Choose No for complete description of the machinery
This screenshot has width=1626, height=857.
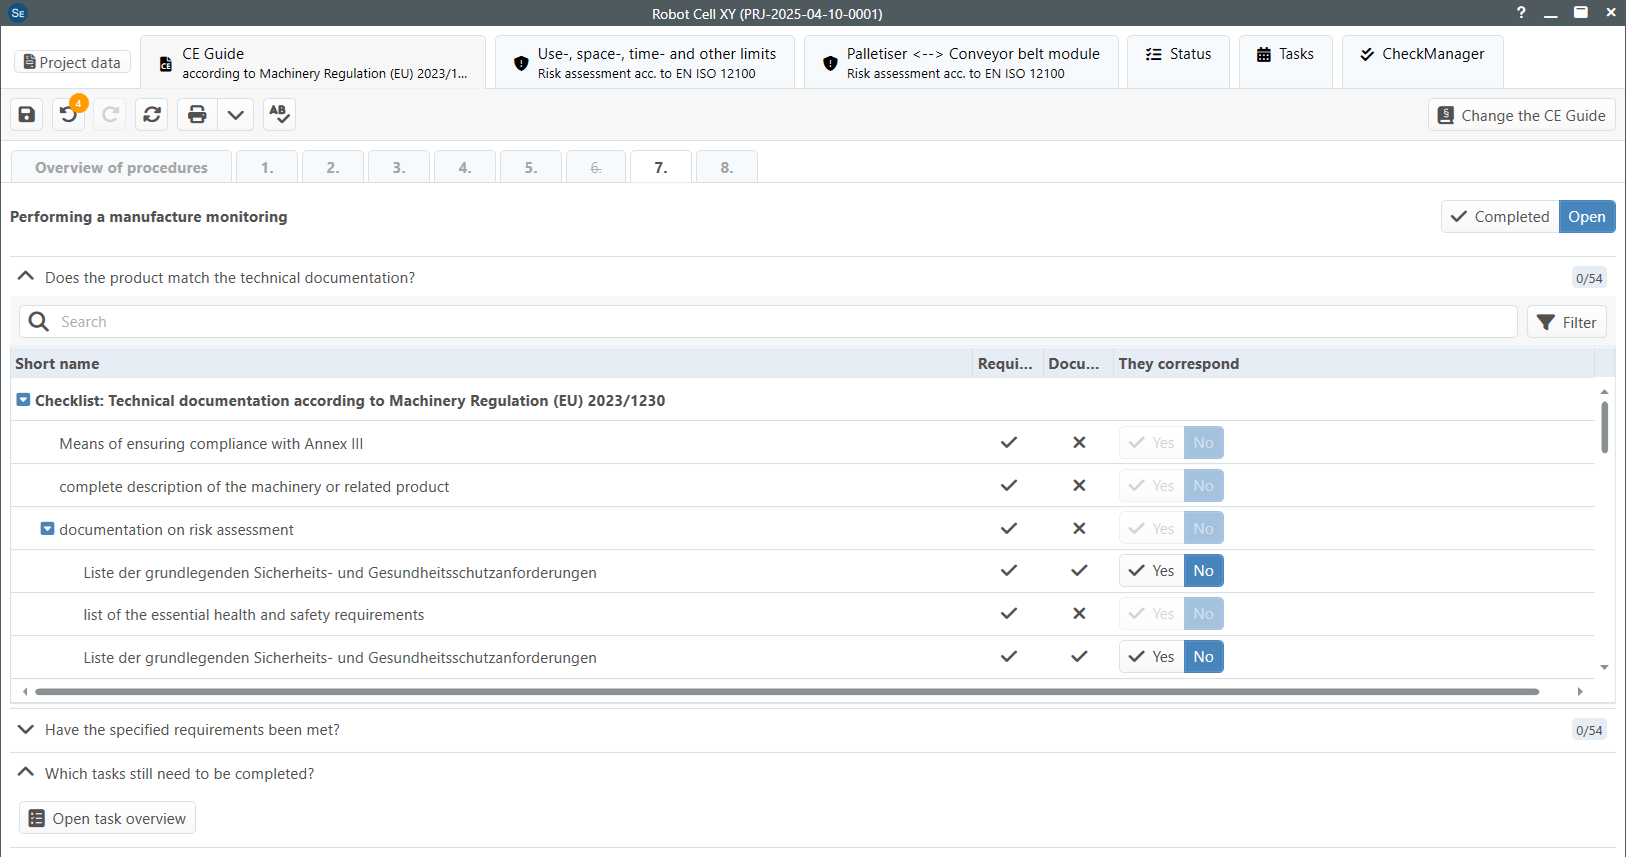[x=1204, y=486]
